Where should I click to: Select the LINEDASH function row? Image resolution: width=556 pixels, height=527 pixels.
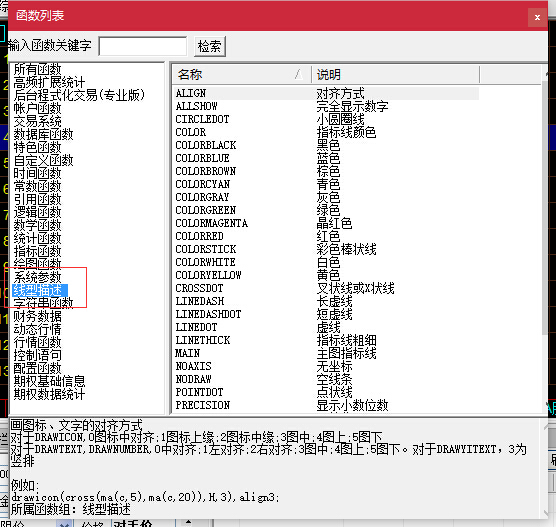coord(326,301)
